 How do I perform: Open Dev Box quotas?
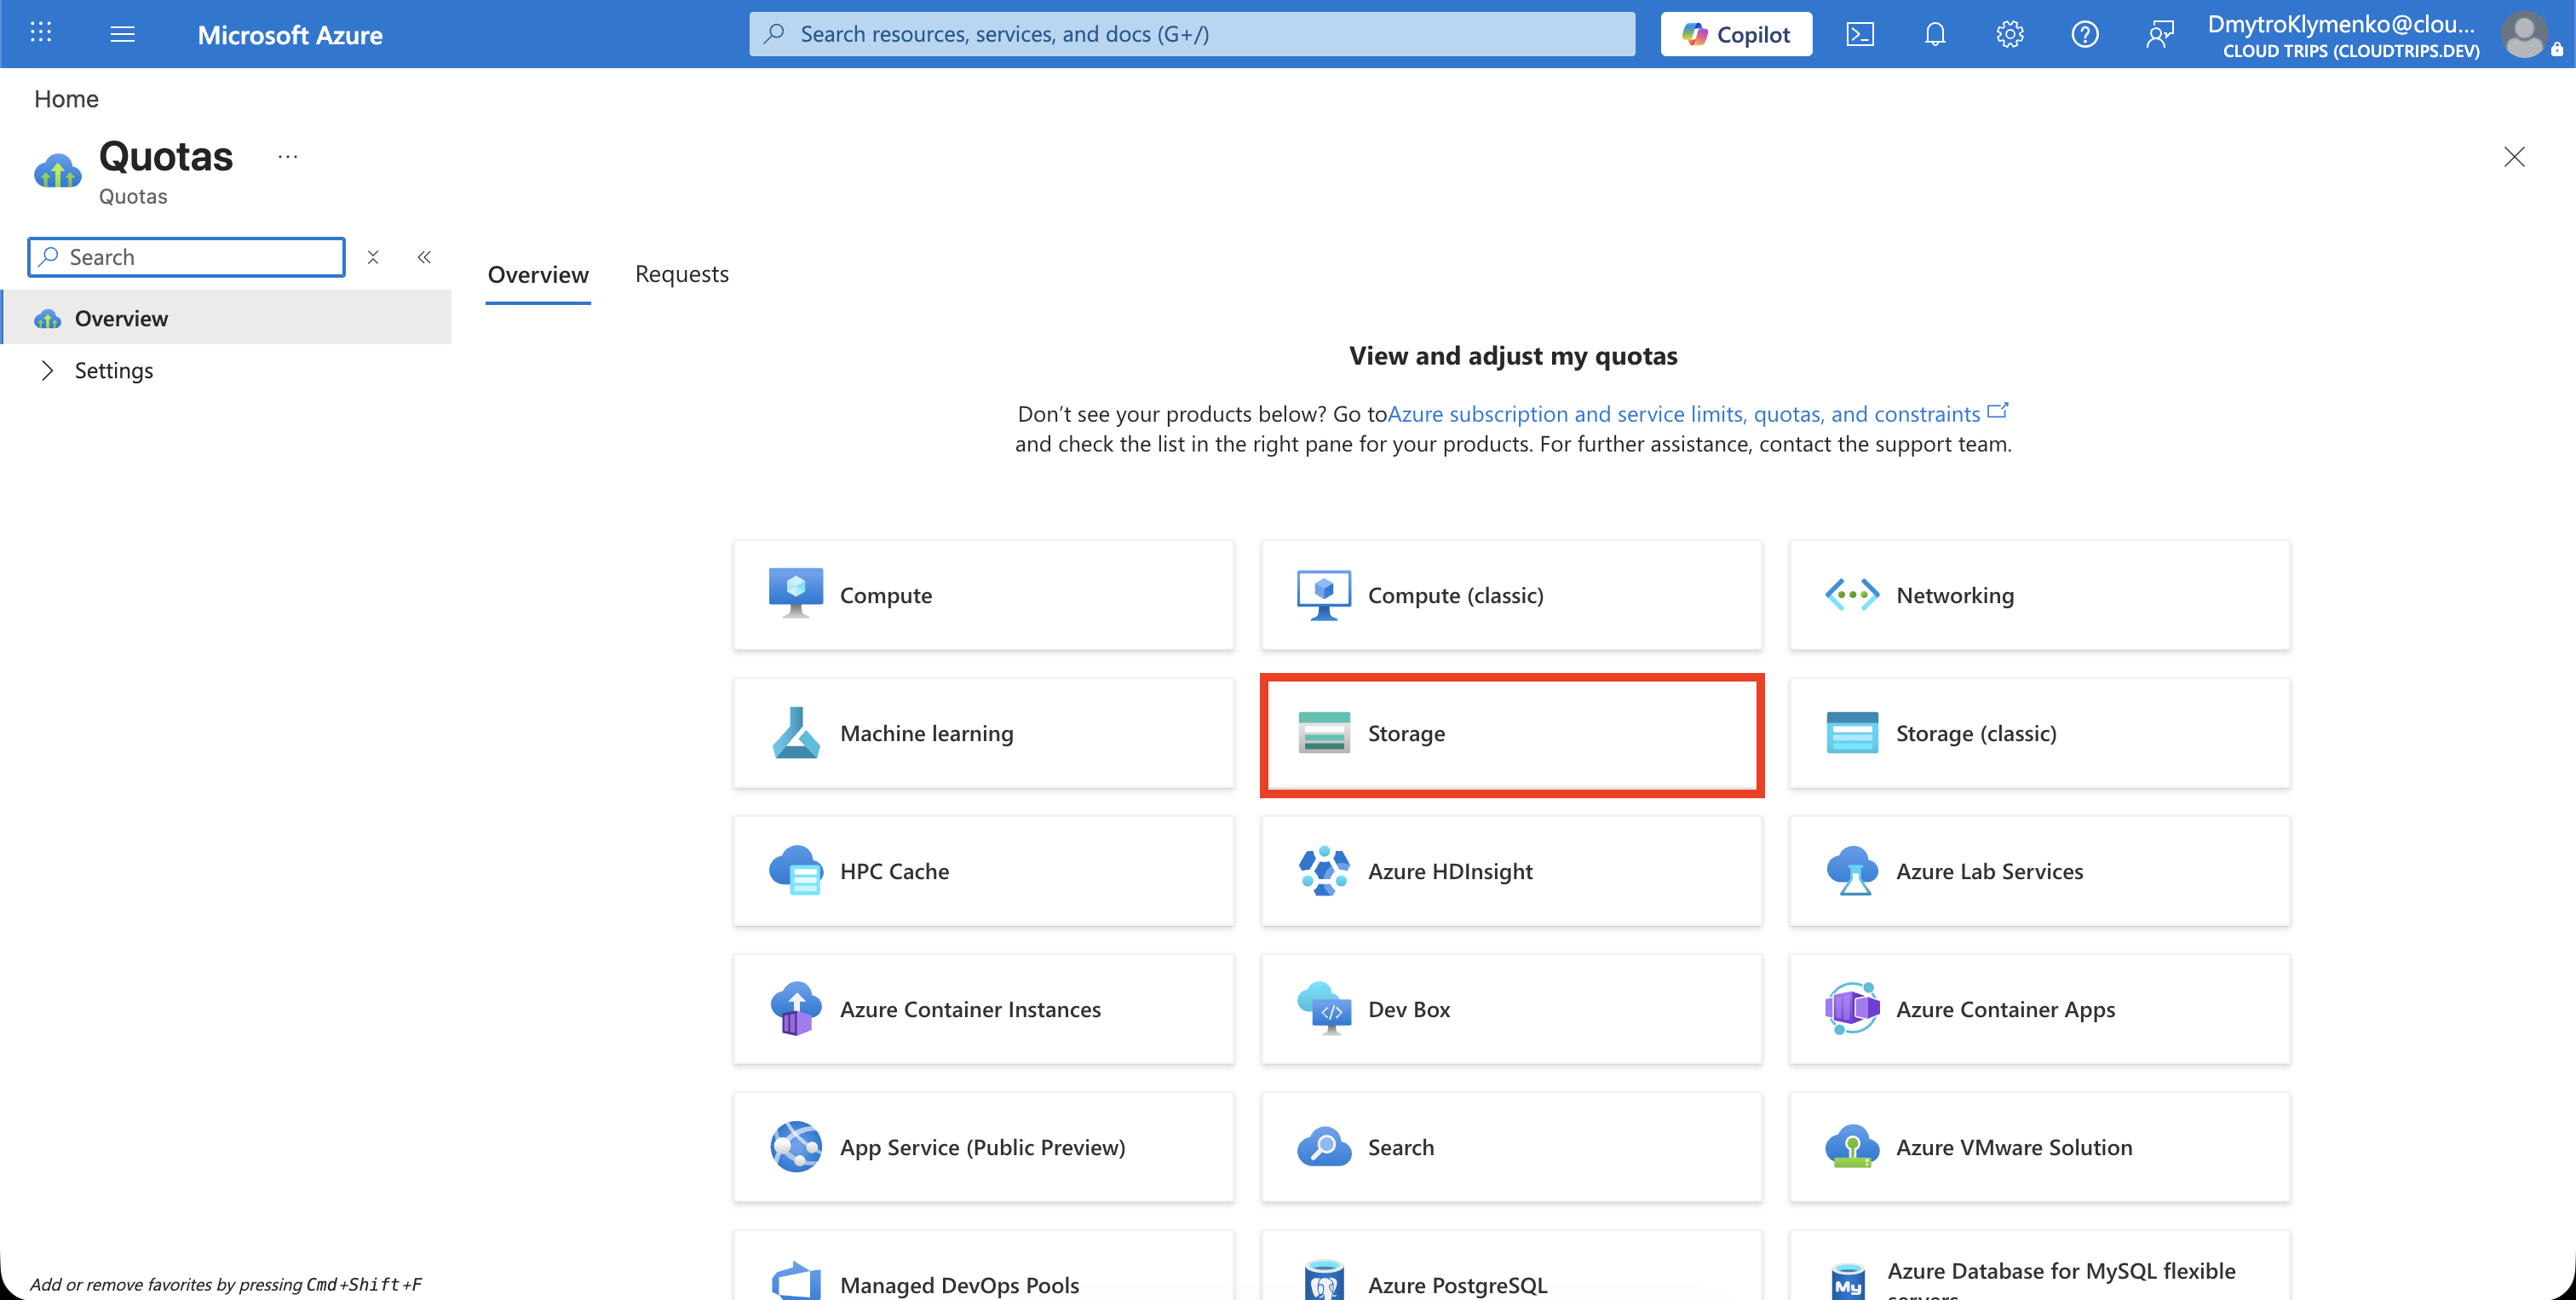coord(1511,1009)
